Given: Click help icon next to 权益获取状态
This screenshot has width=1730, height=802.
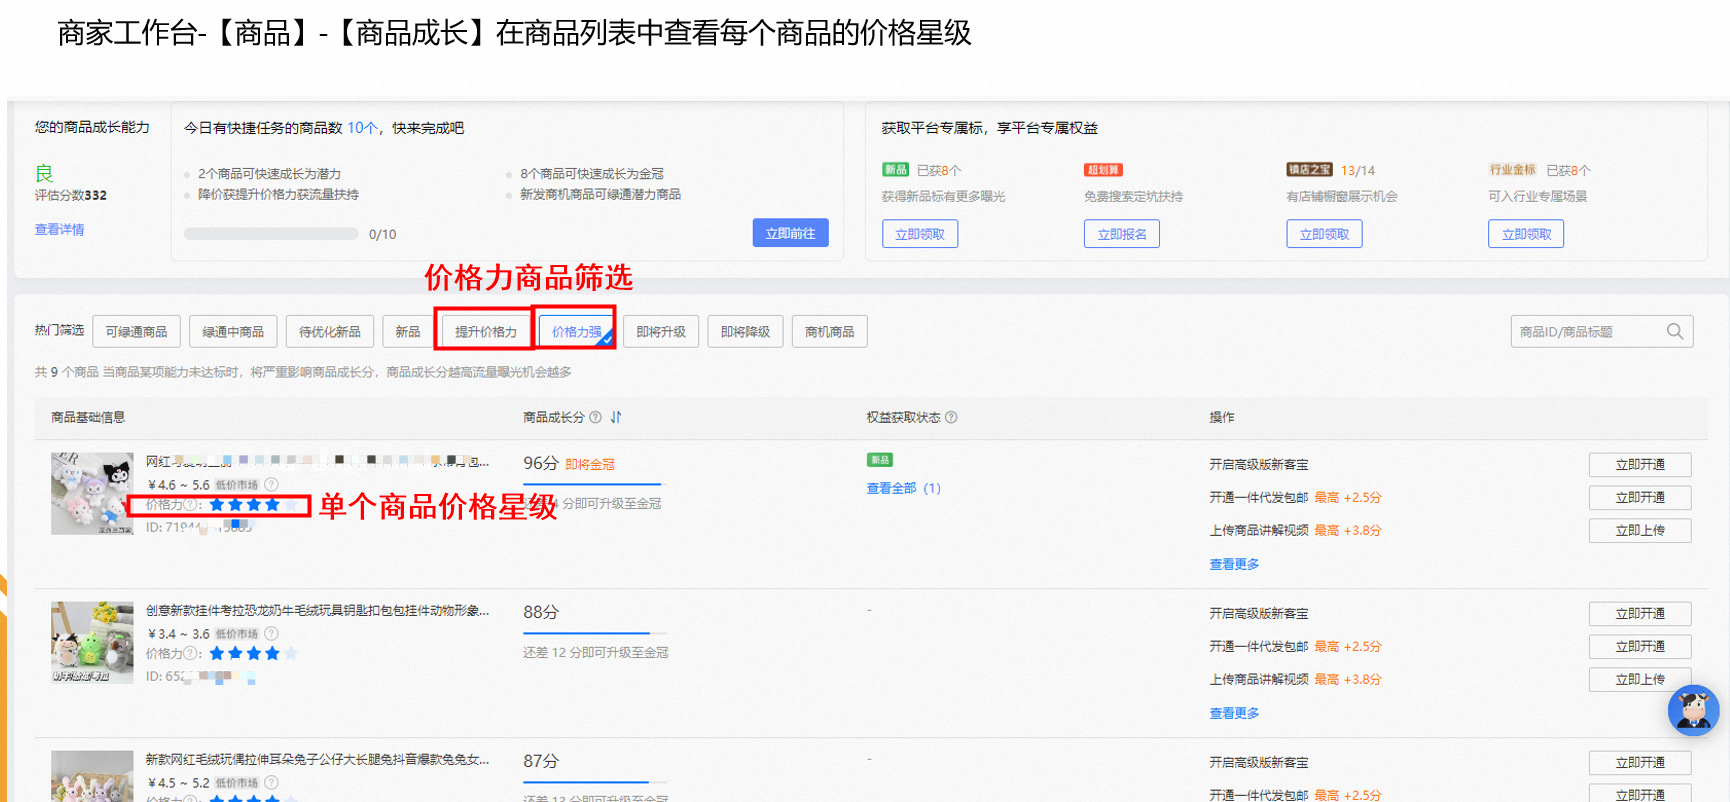Looking at the screenshot, I should coord(951,417).
